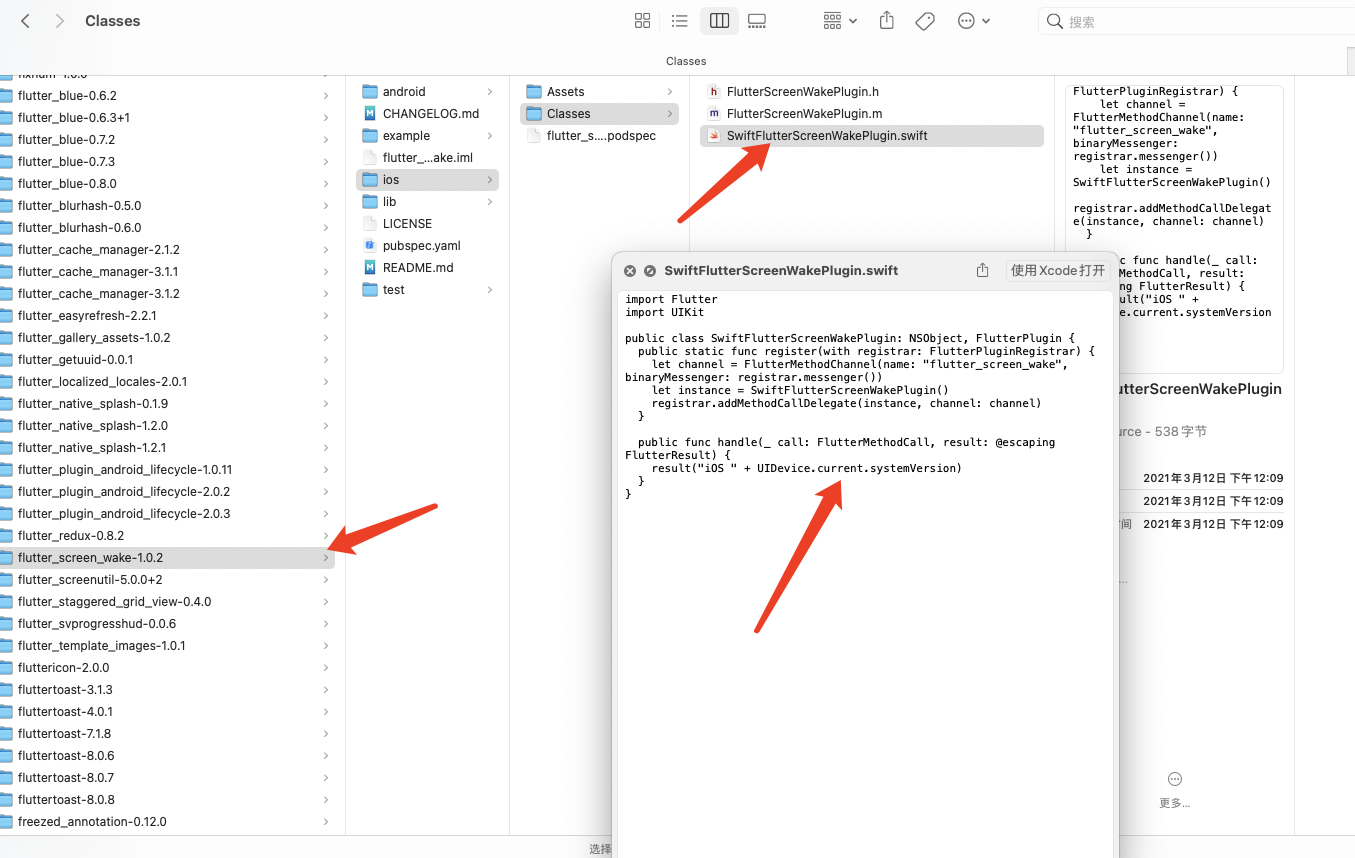
Task: Select the ios folder
Action: click(427, 180)
